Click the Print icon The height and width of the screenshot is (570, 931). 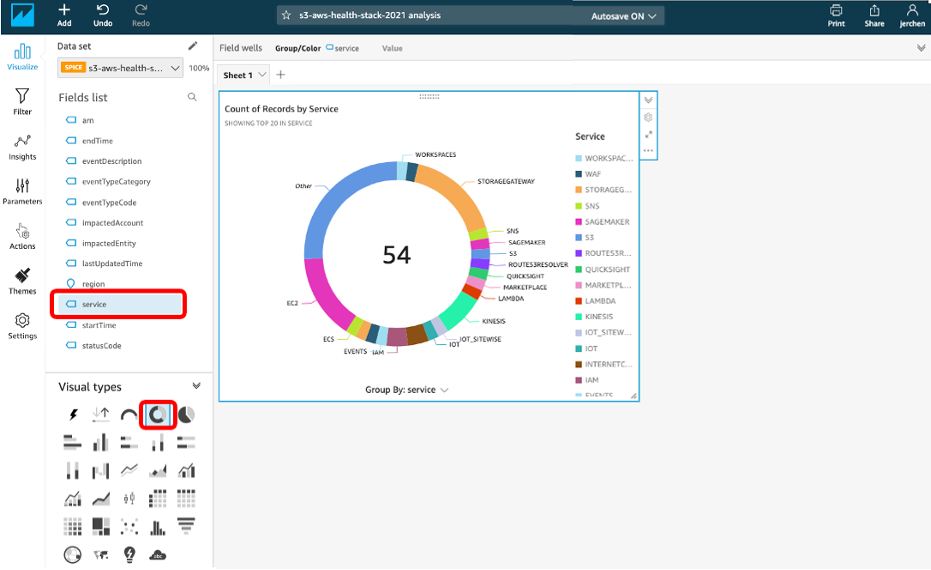[836, 15]
